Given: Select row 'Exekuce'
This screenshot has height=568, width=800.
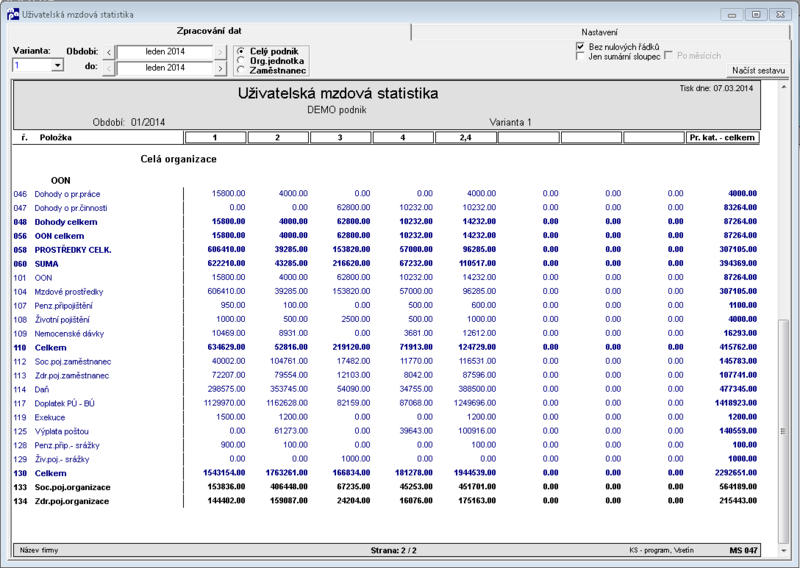Looking at the screenshot, I should [385, 417].
